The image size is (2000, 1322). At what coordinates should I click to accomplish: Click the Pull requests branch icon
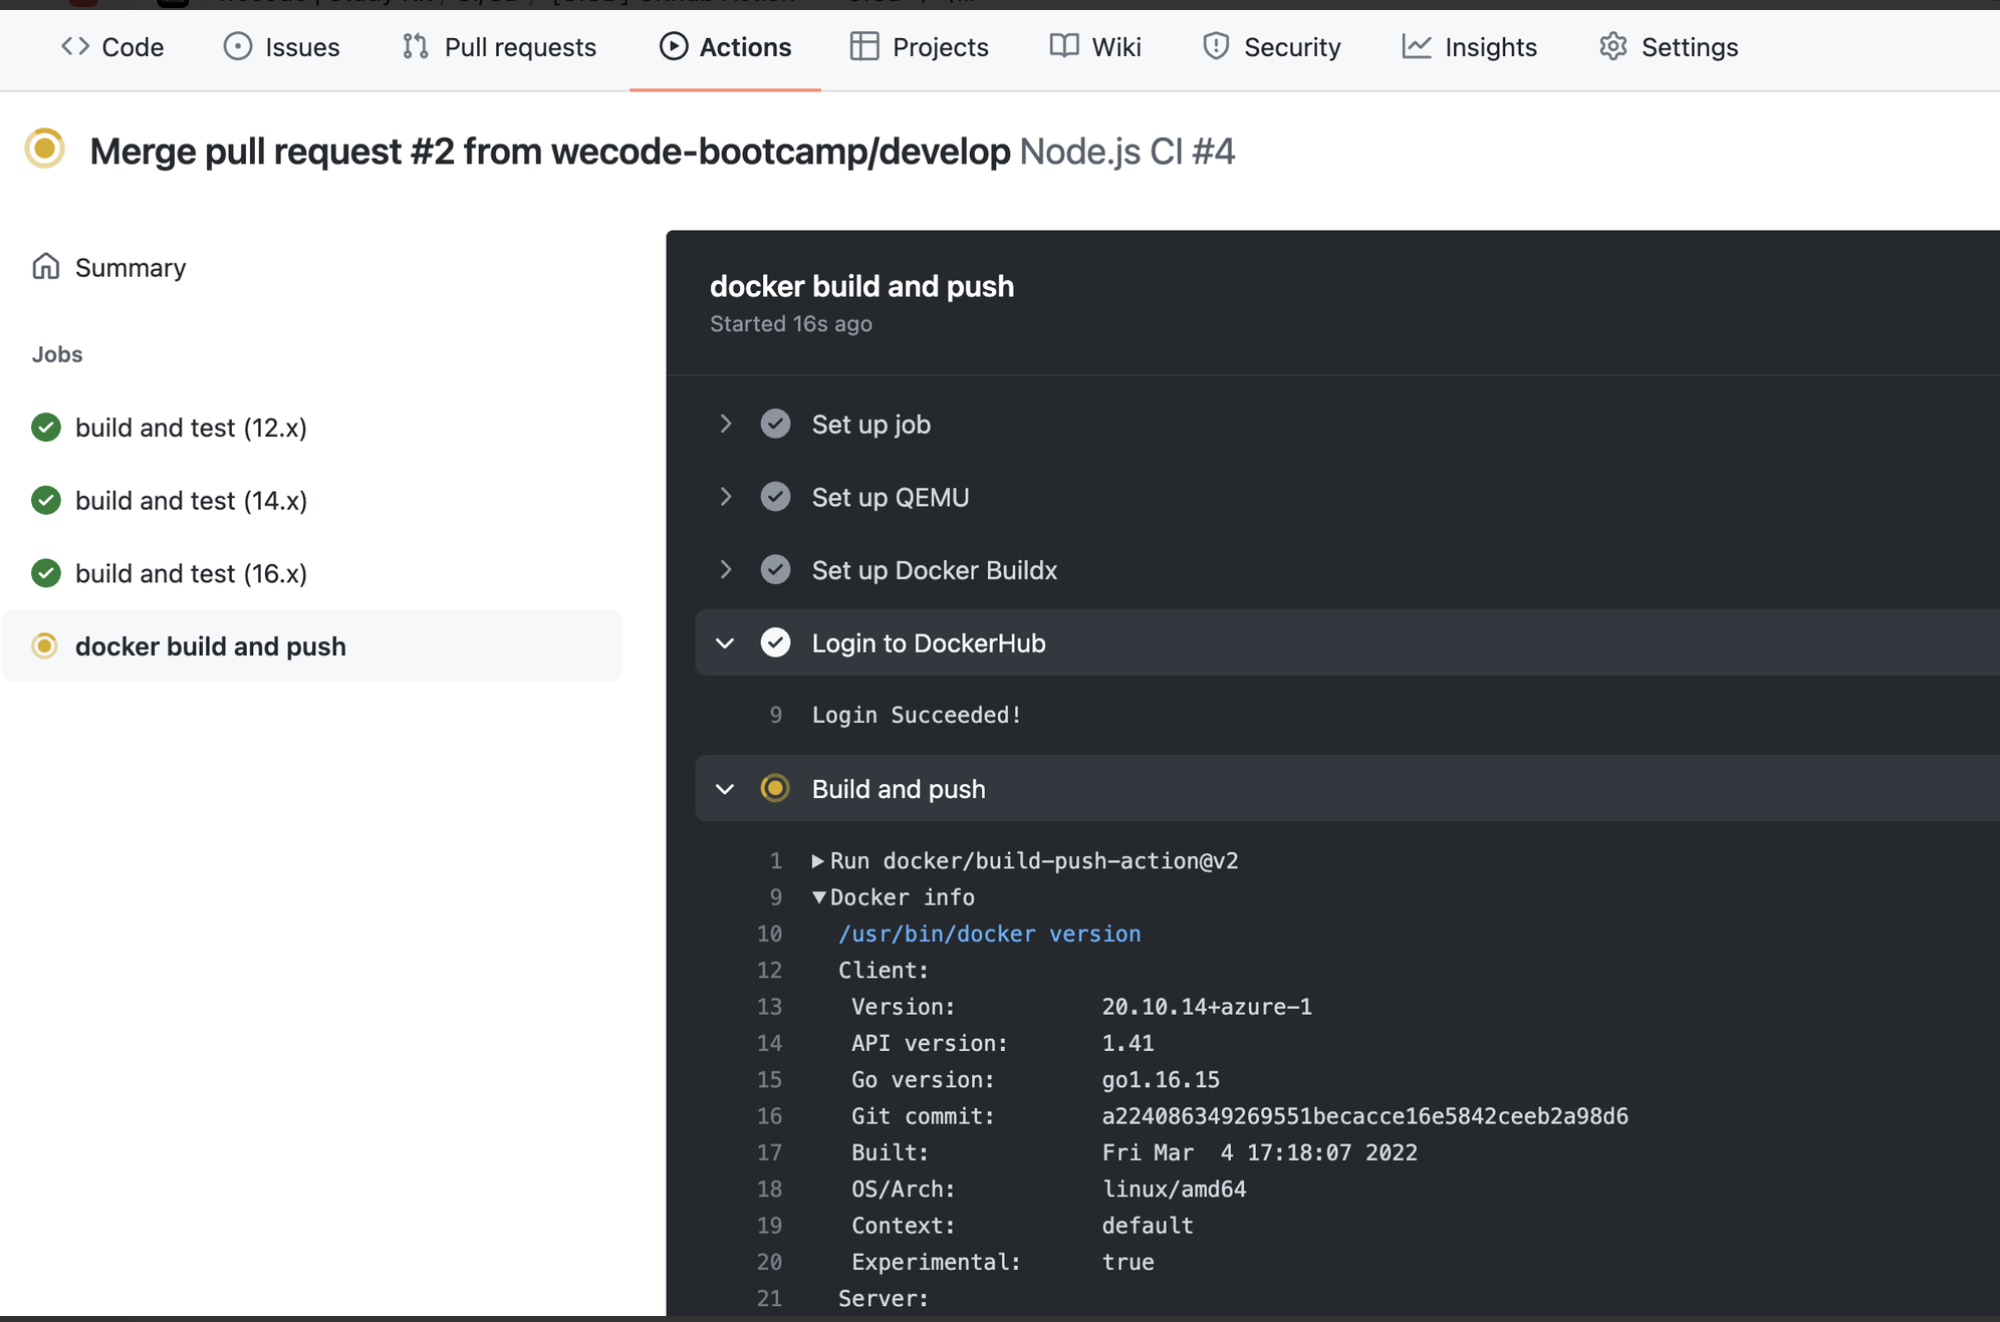[x=415, y=46]
